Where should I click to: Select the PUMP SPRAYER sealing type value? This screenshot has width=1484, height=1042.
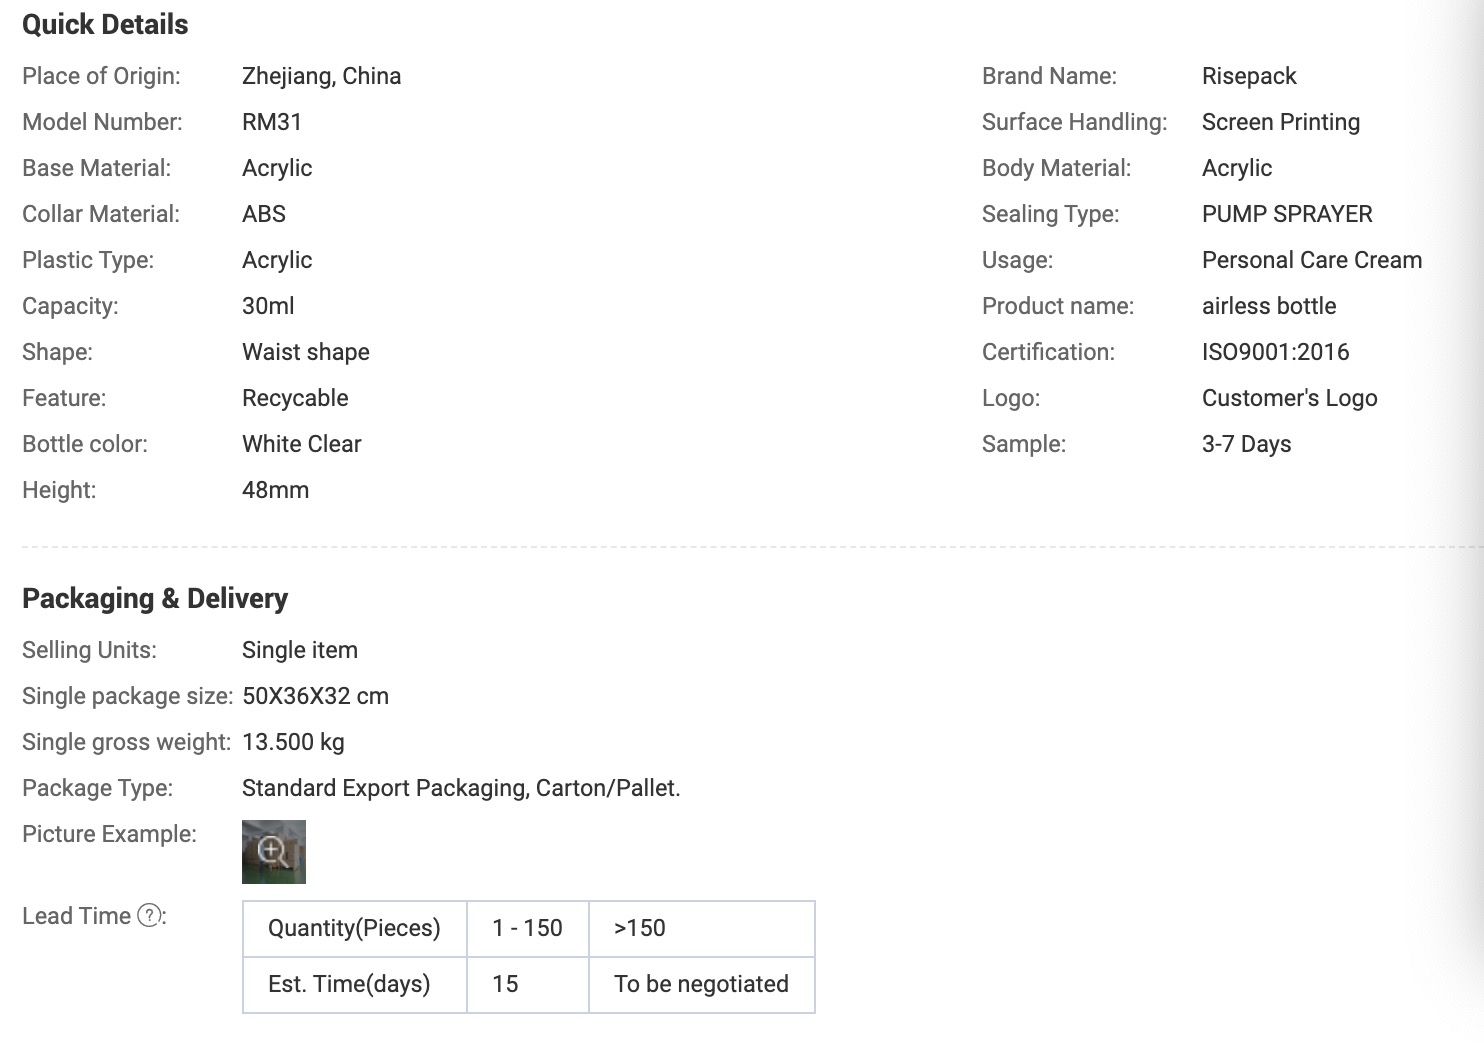coord(1287,214)
